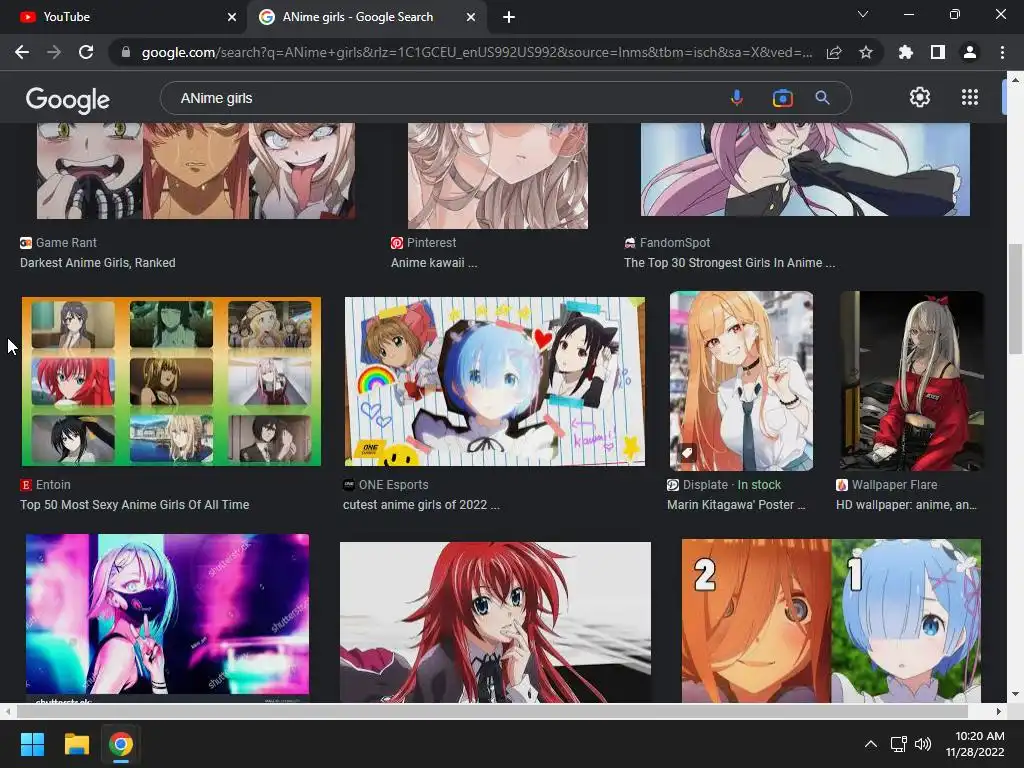The width and height of the screenshot is (1024, 768).
Task: Open Darkest Anime Girls, Ranked result
Action: click(97, 263)
